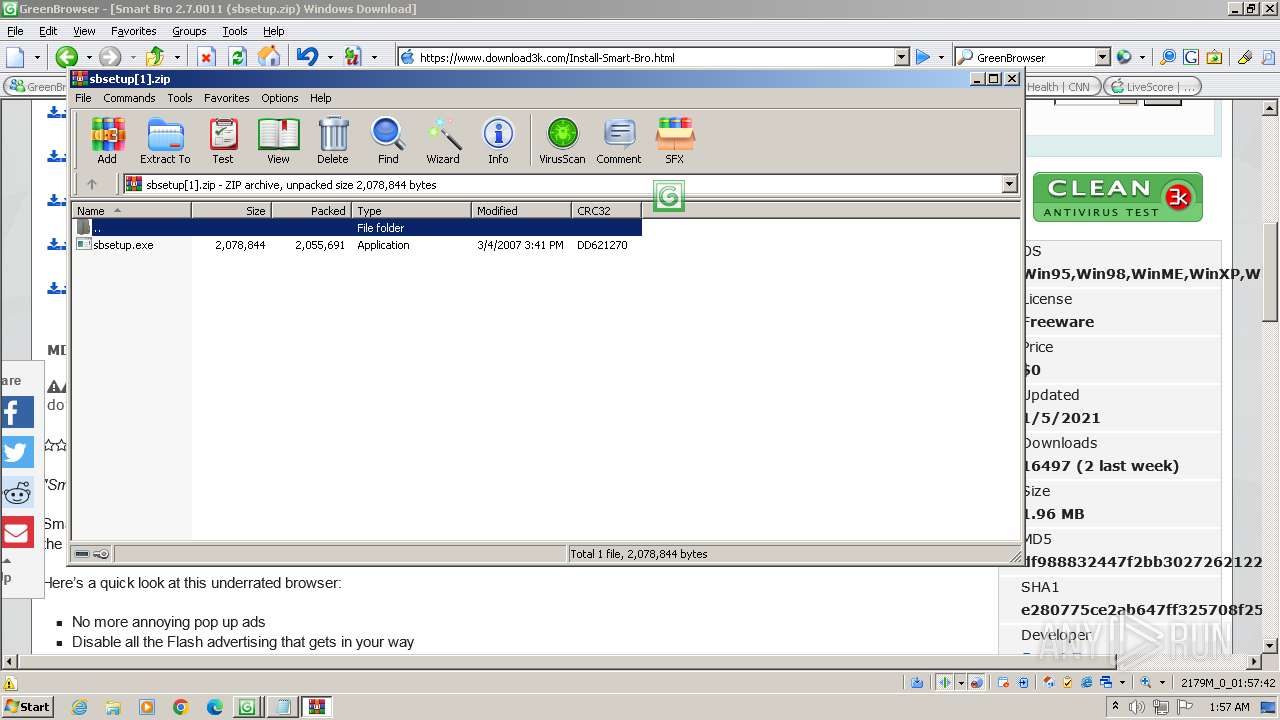Screen dimensions: 1280x720
Task: Sort list by CRC32 column
Action: [x=606, y=210]
